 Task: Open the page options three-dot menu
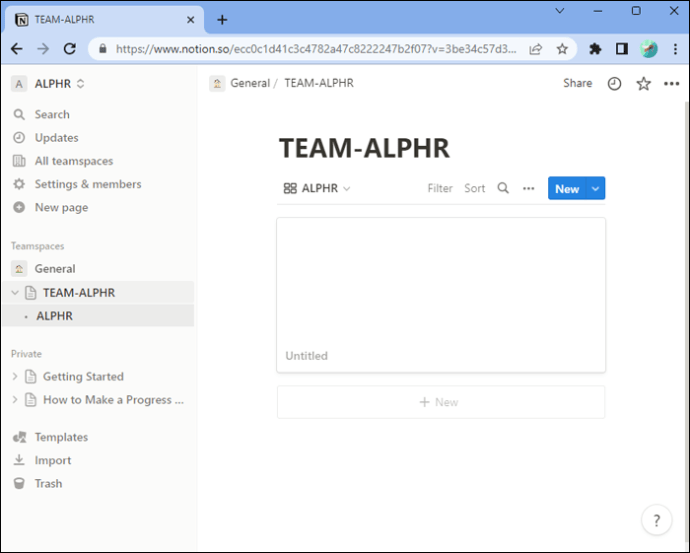click(x=672, y=84)
